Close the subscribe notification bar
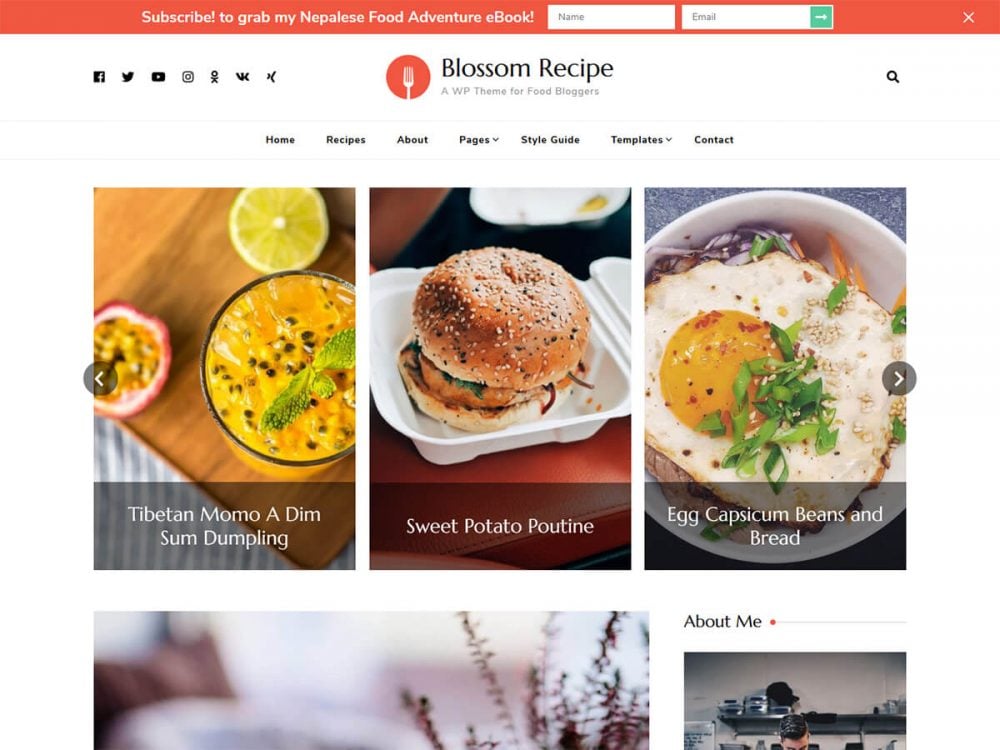 (968, 17)
